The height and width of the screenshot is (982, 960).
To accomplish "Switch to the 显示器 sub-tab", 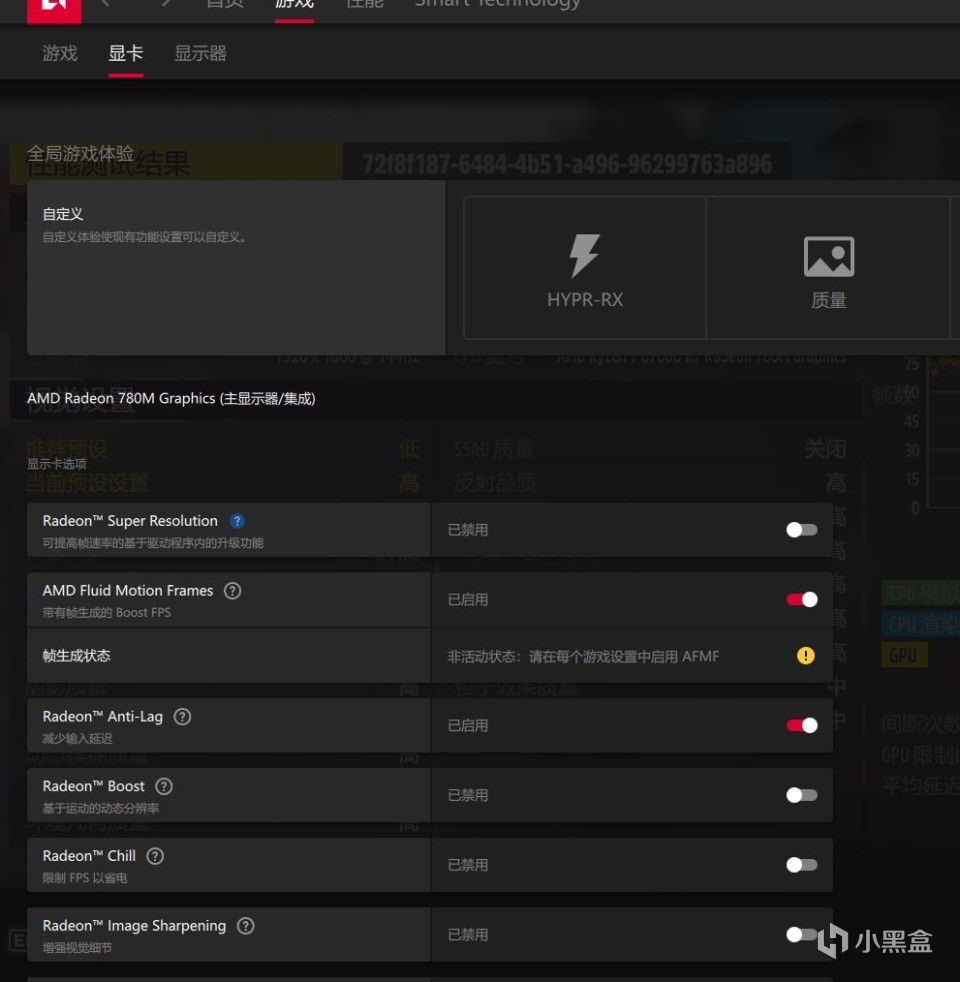I will click(x=200, y=53).
